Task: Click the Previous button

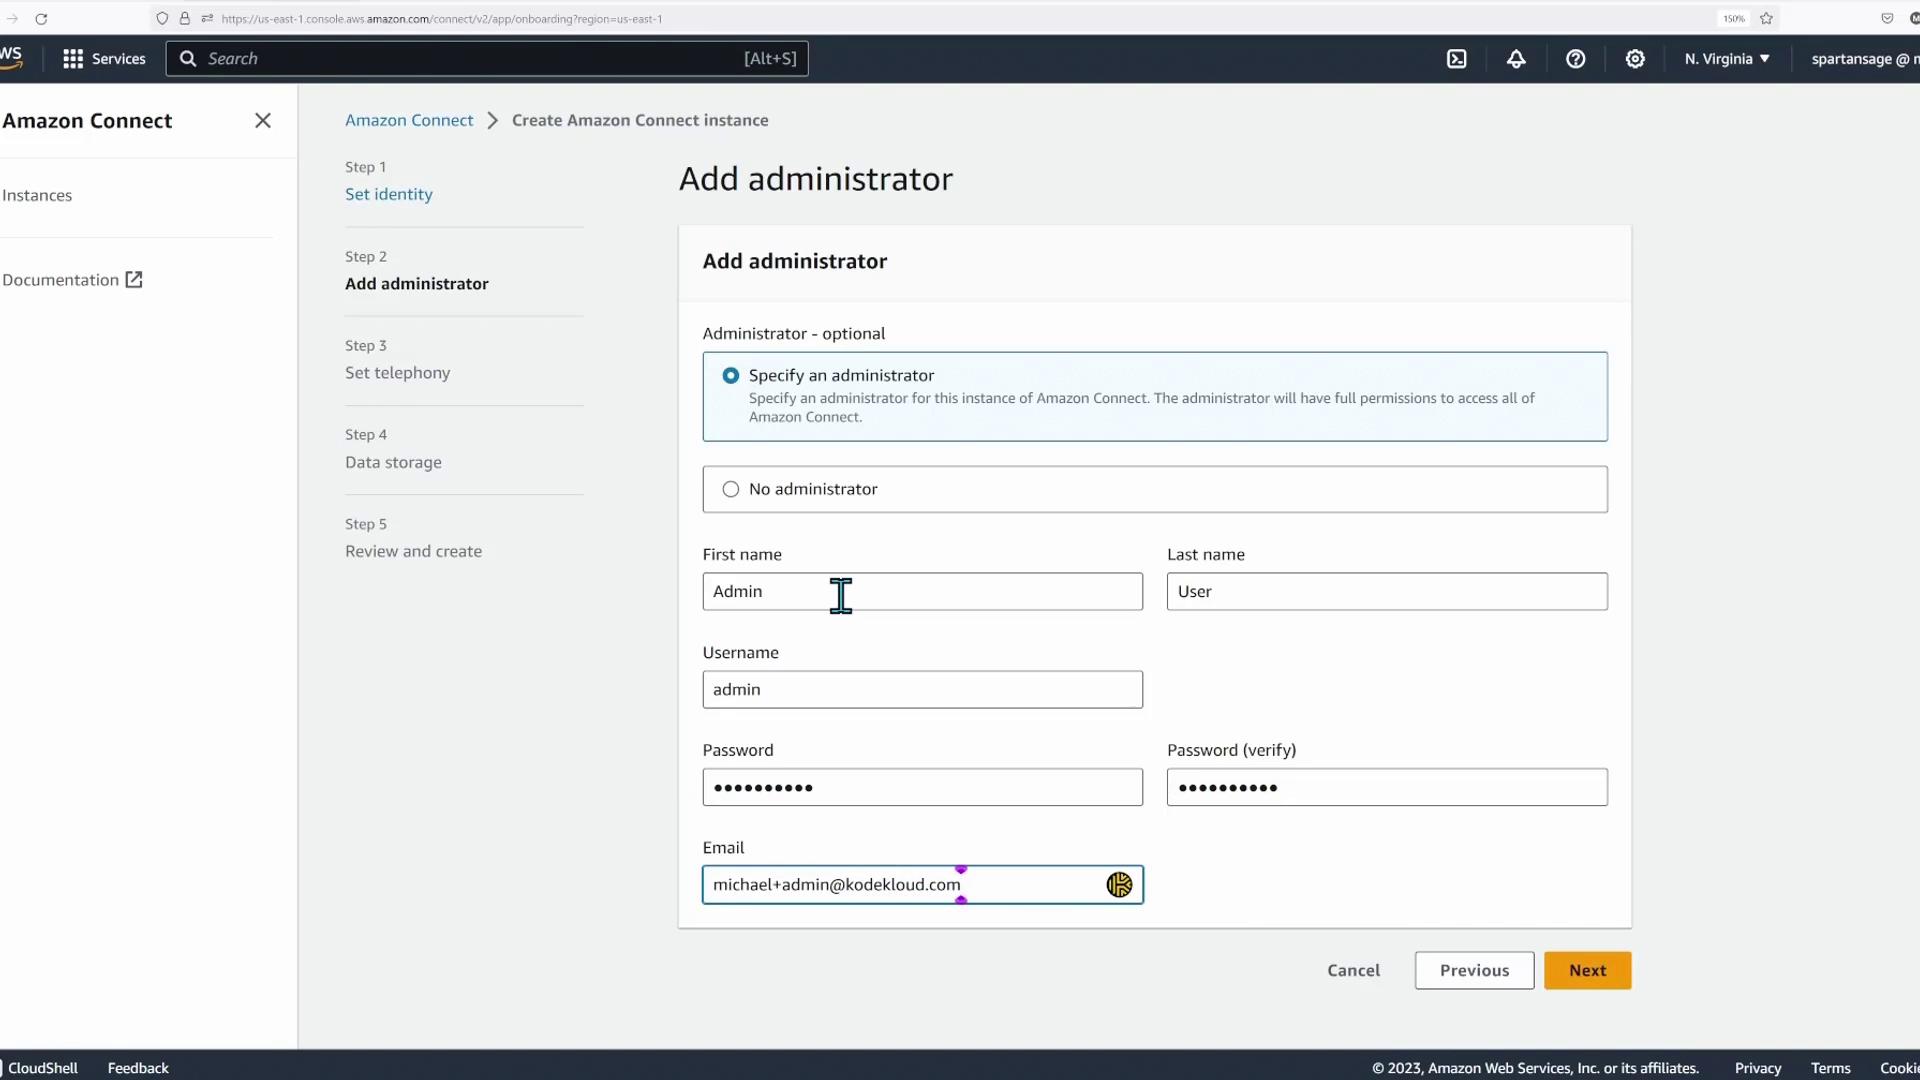Action: coord(1474,971)
